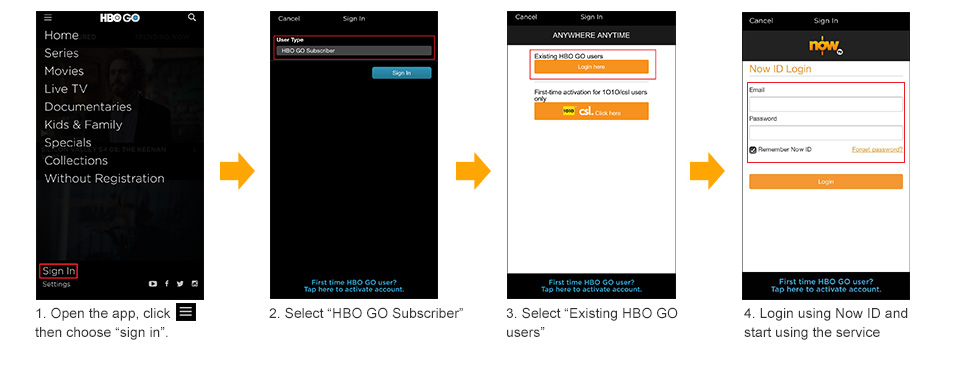Open Live TV menu entry

(x=66, y=89)
